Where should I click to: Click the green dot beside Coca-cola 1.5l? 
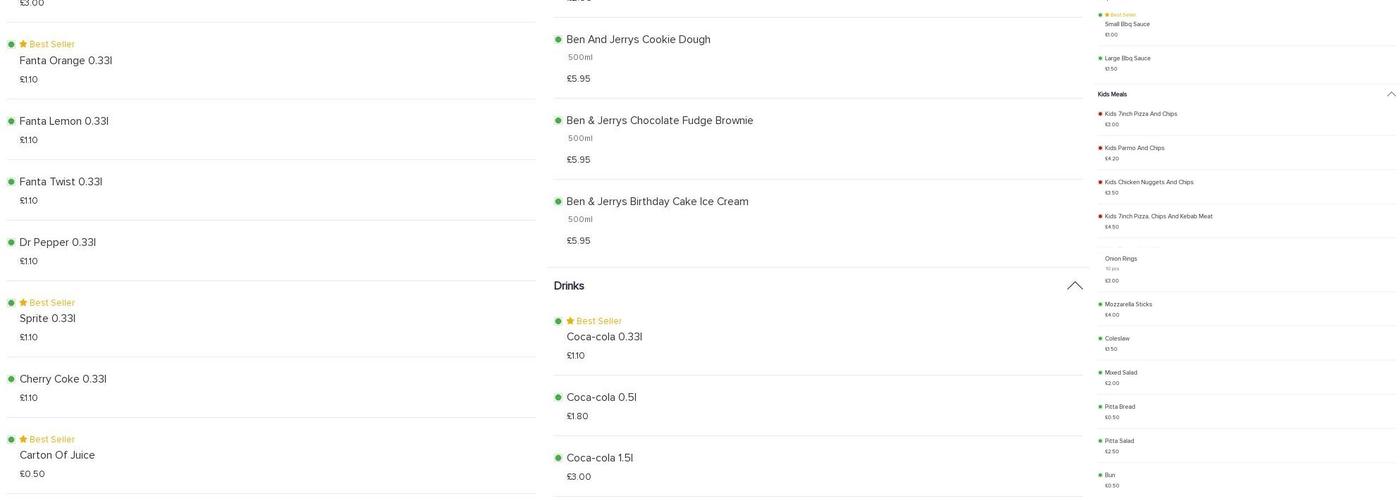[558, 458]
